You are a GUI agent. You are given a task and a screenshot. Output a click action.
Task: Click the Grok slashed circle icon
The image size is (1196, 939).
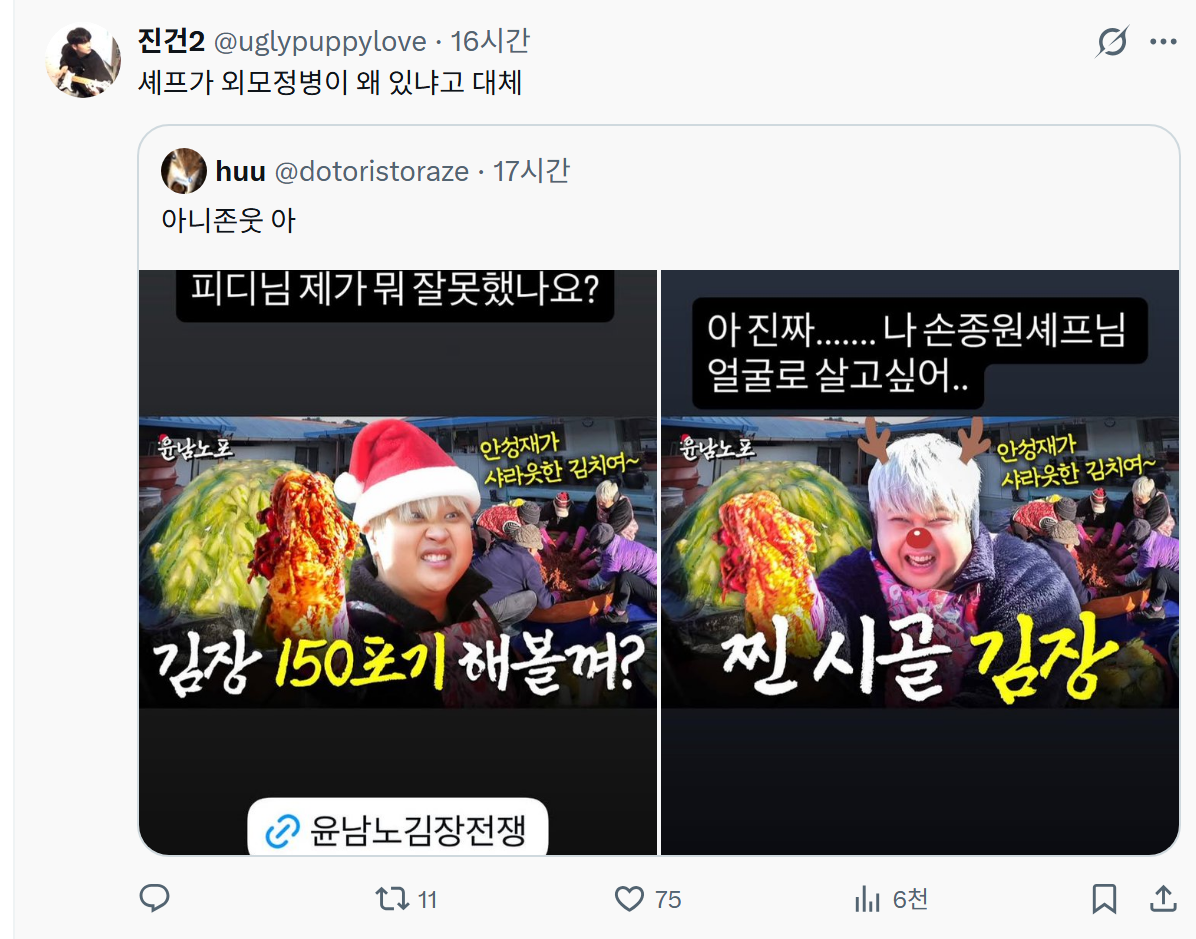[1111, 41]
